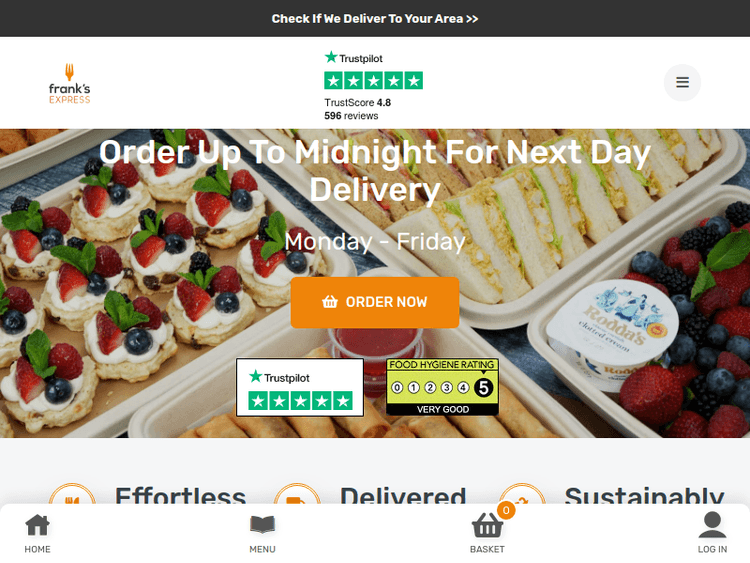The image size is (750, 563).
Task: Click the Frank's Express logo
Action: click(69, 83)
